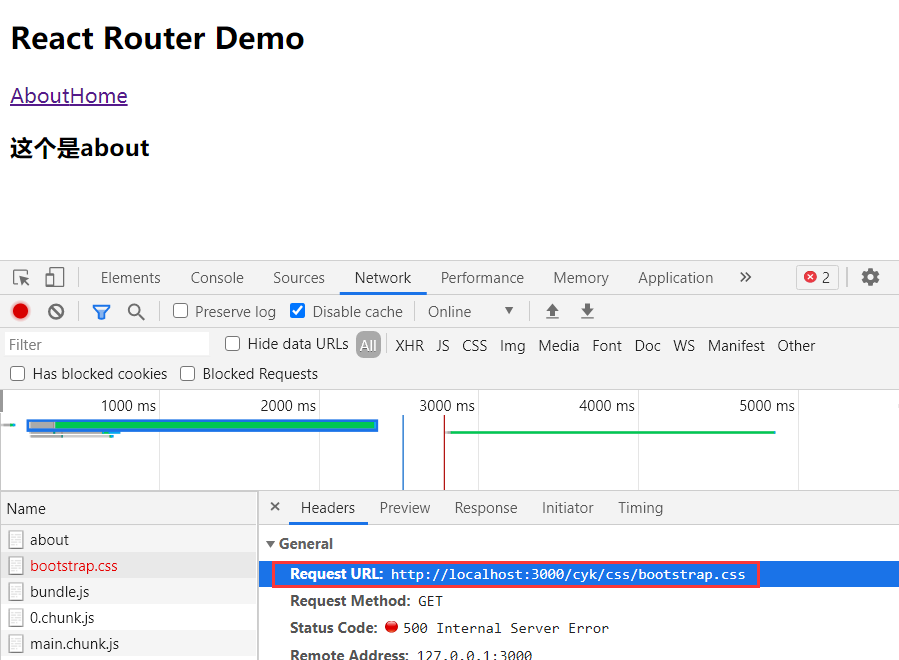Viewport: 899px width, 660px height.
Task: Clear the network log icon
Action: [56, 311]
